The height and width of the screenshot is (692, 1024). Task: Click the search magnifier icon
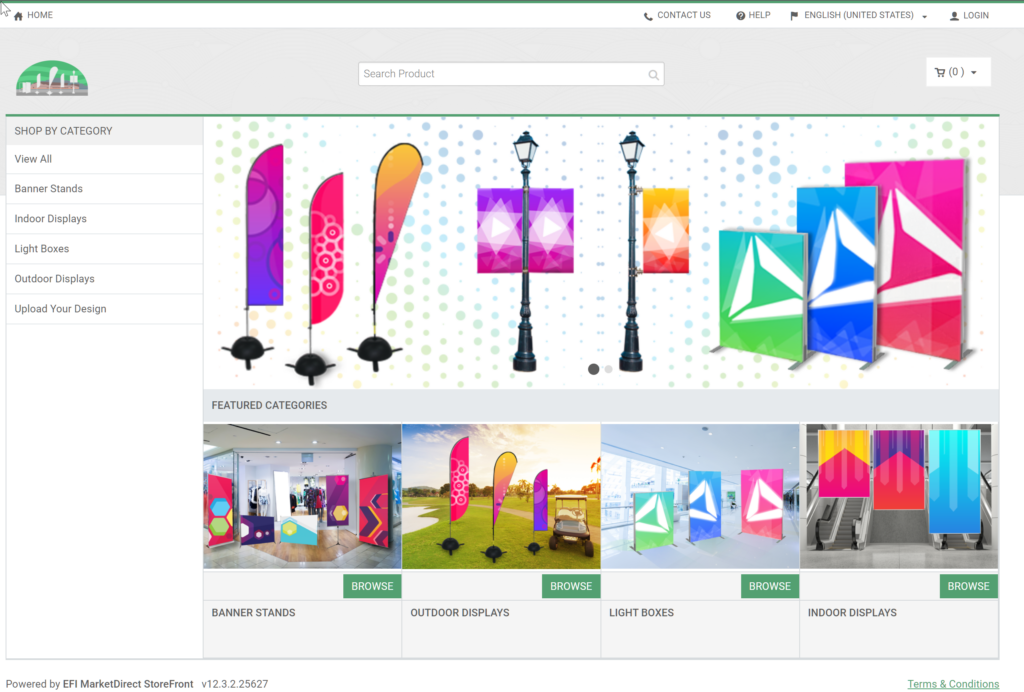click(x=653, y=75)
